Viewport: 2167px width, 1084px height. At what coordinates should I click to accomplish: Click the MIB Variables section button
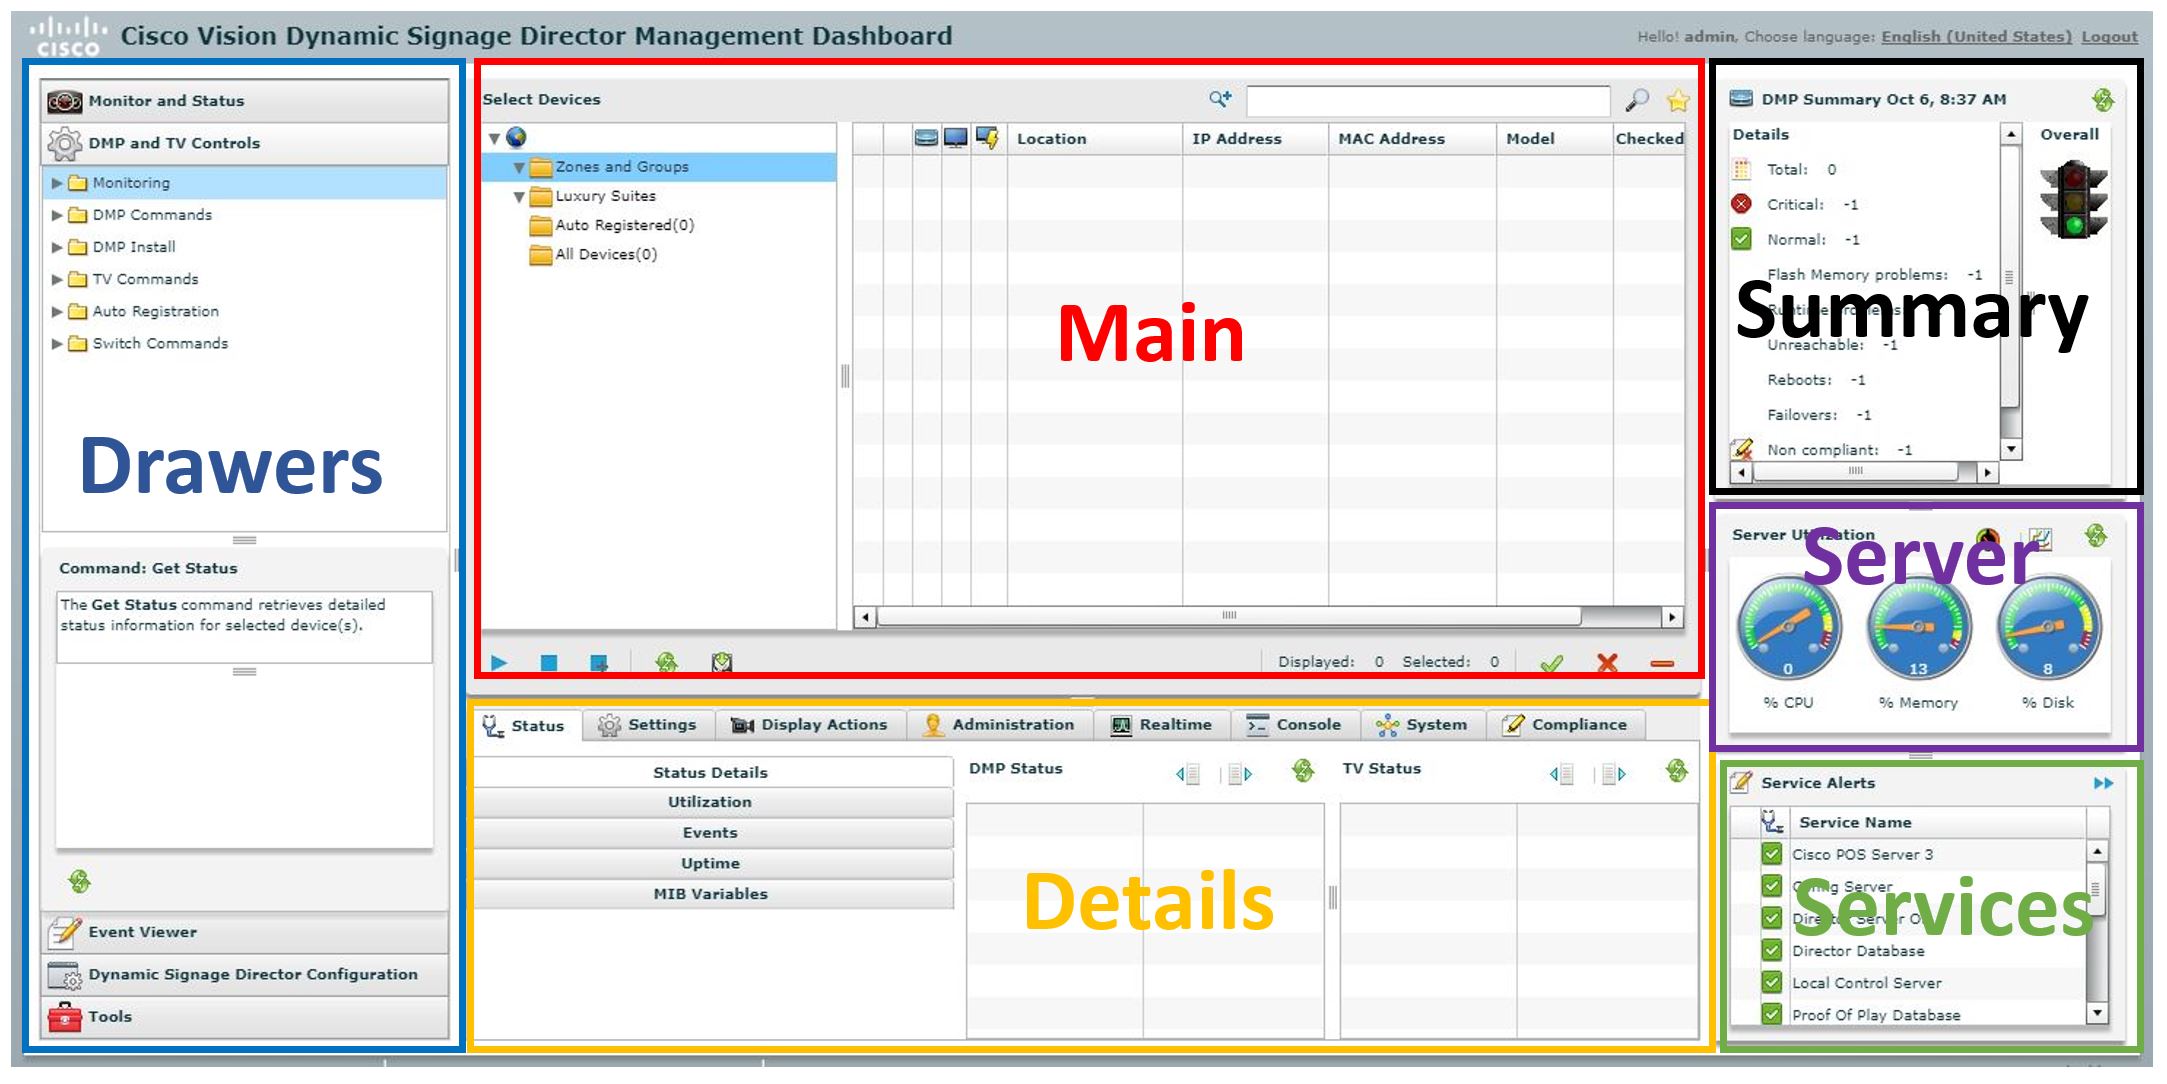712,894
